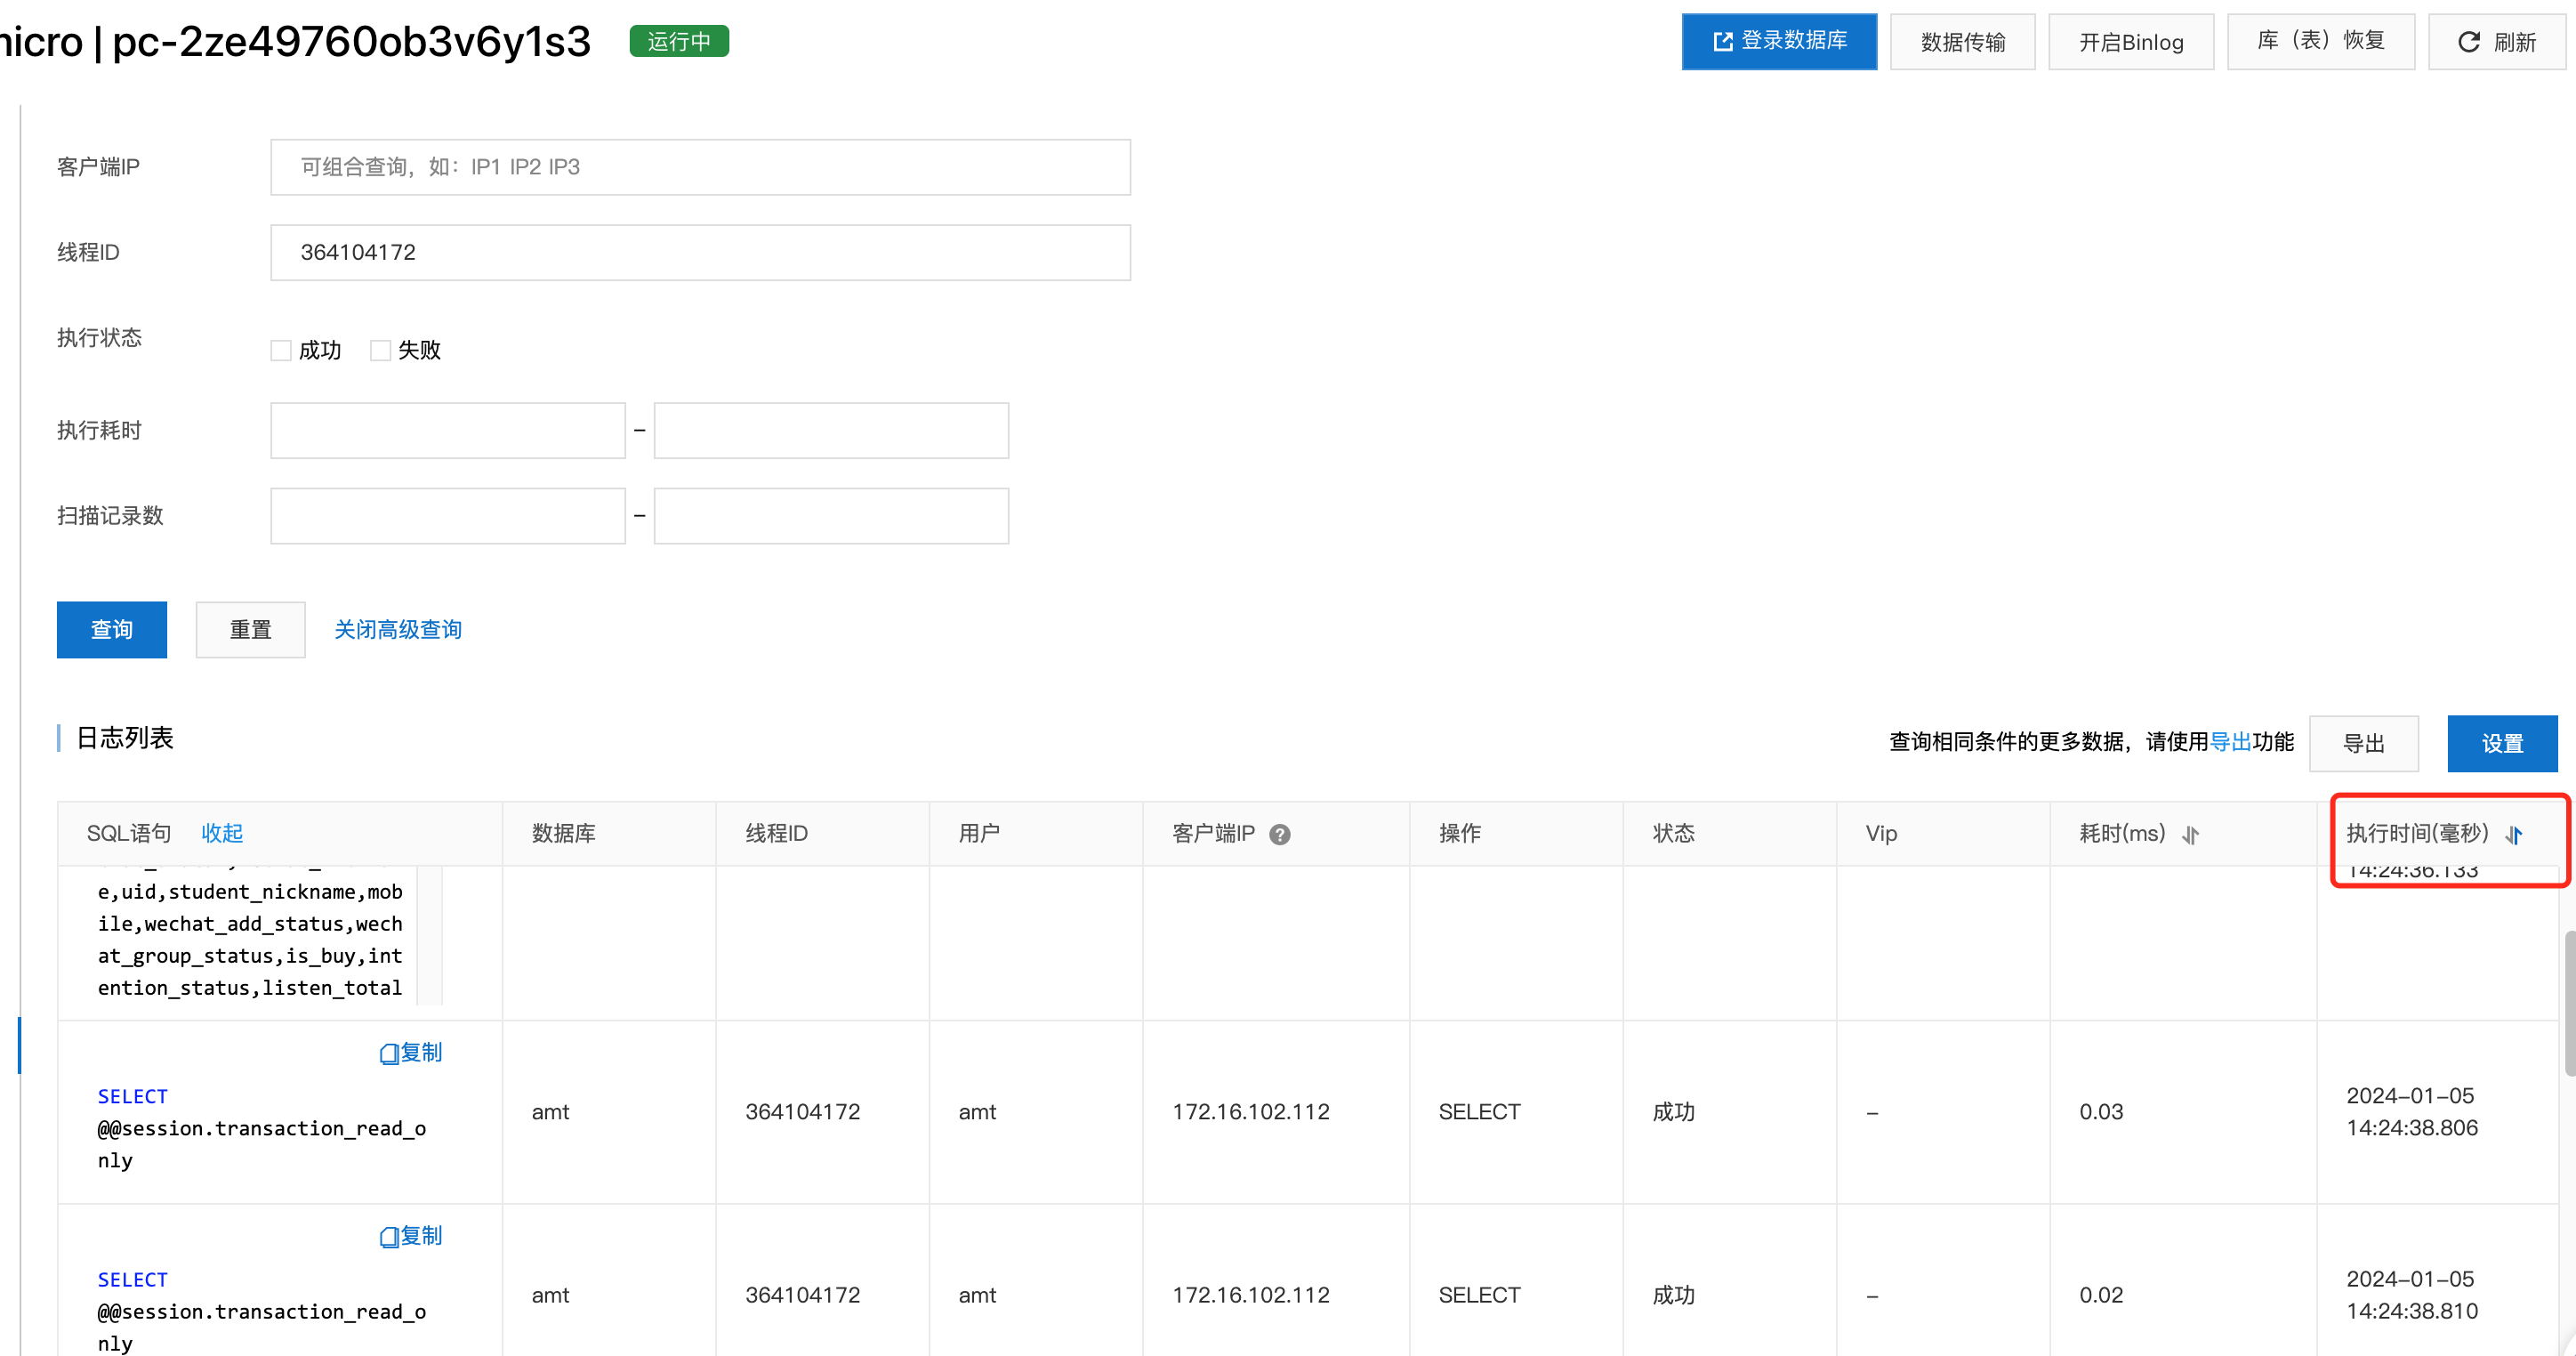
Task: Click the 线程ID field containing 364104172
Action: coord(700,252)
